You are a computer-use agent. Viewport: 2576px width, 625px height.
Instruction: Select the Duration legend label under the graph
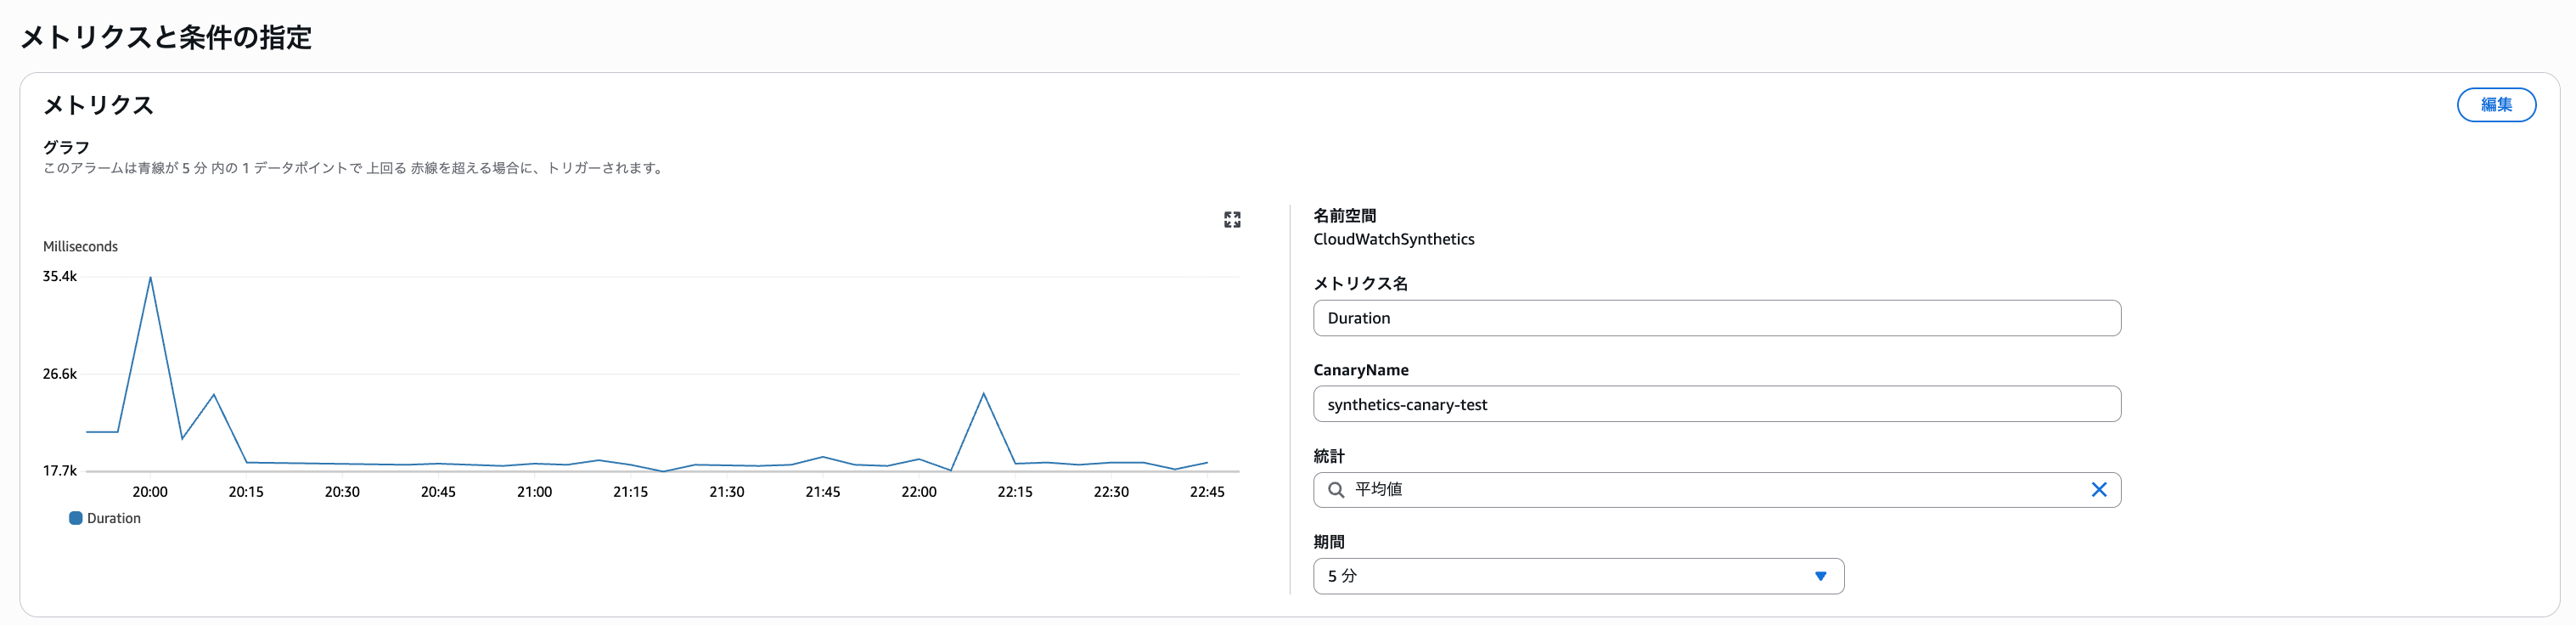(114, 518)
